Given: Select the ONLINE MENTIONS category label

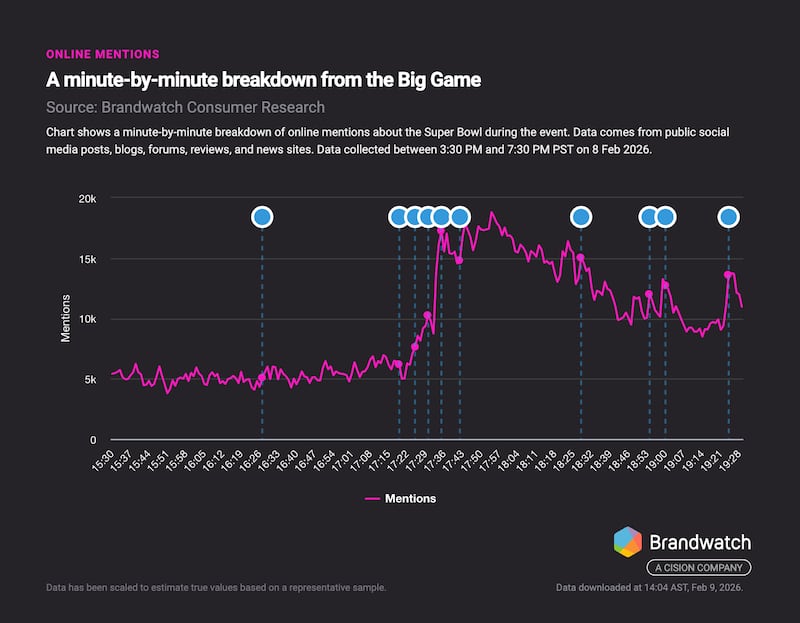Looking at the screenshot, I should tap(103, 54).
